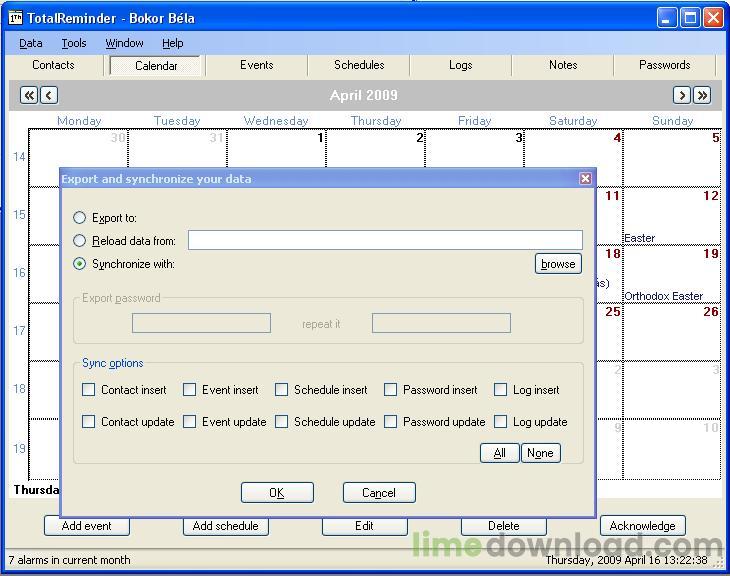The image size is (730, 576).
Task: Click the '7 alarms in current month' status
Action: (69, 560)
